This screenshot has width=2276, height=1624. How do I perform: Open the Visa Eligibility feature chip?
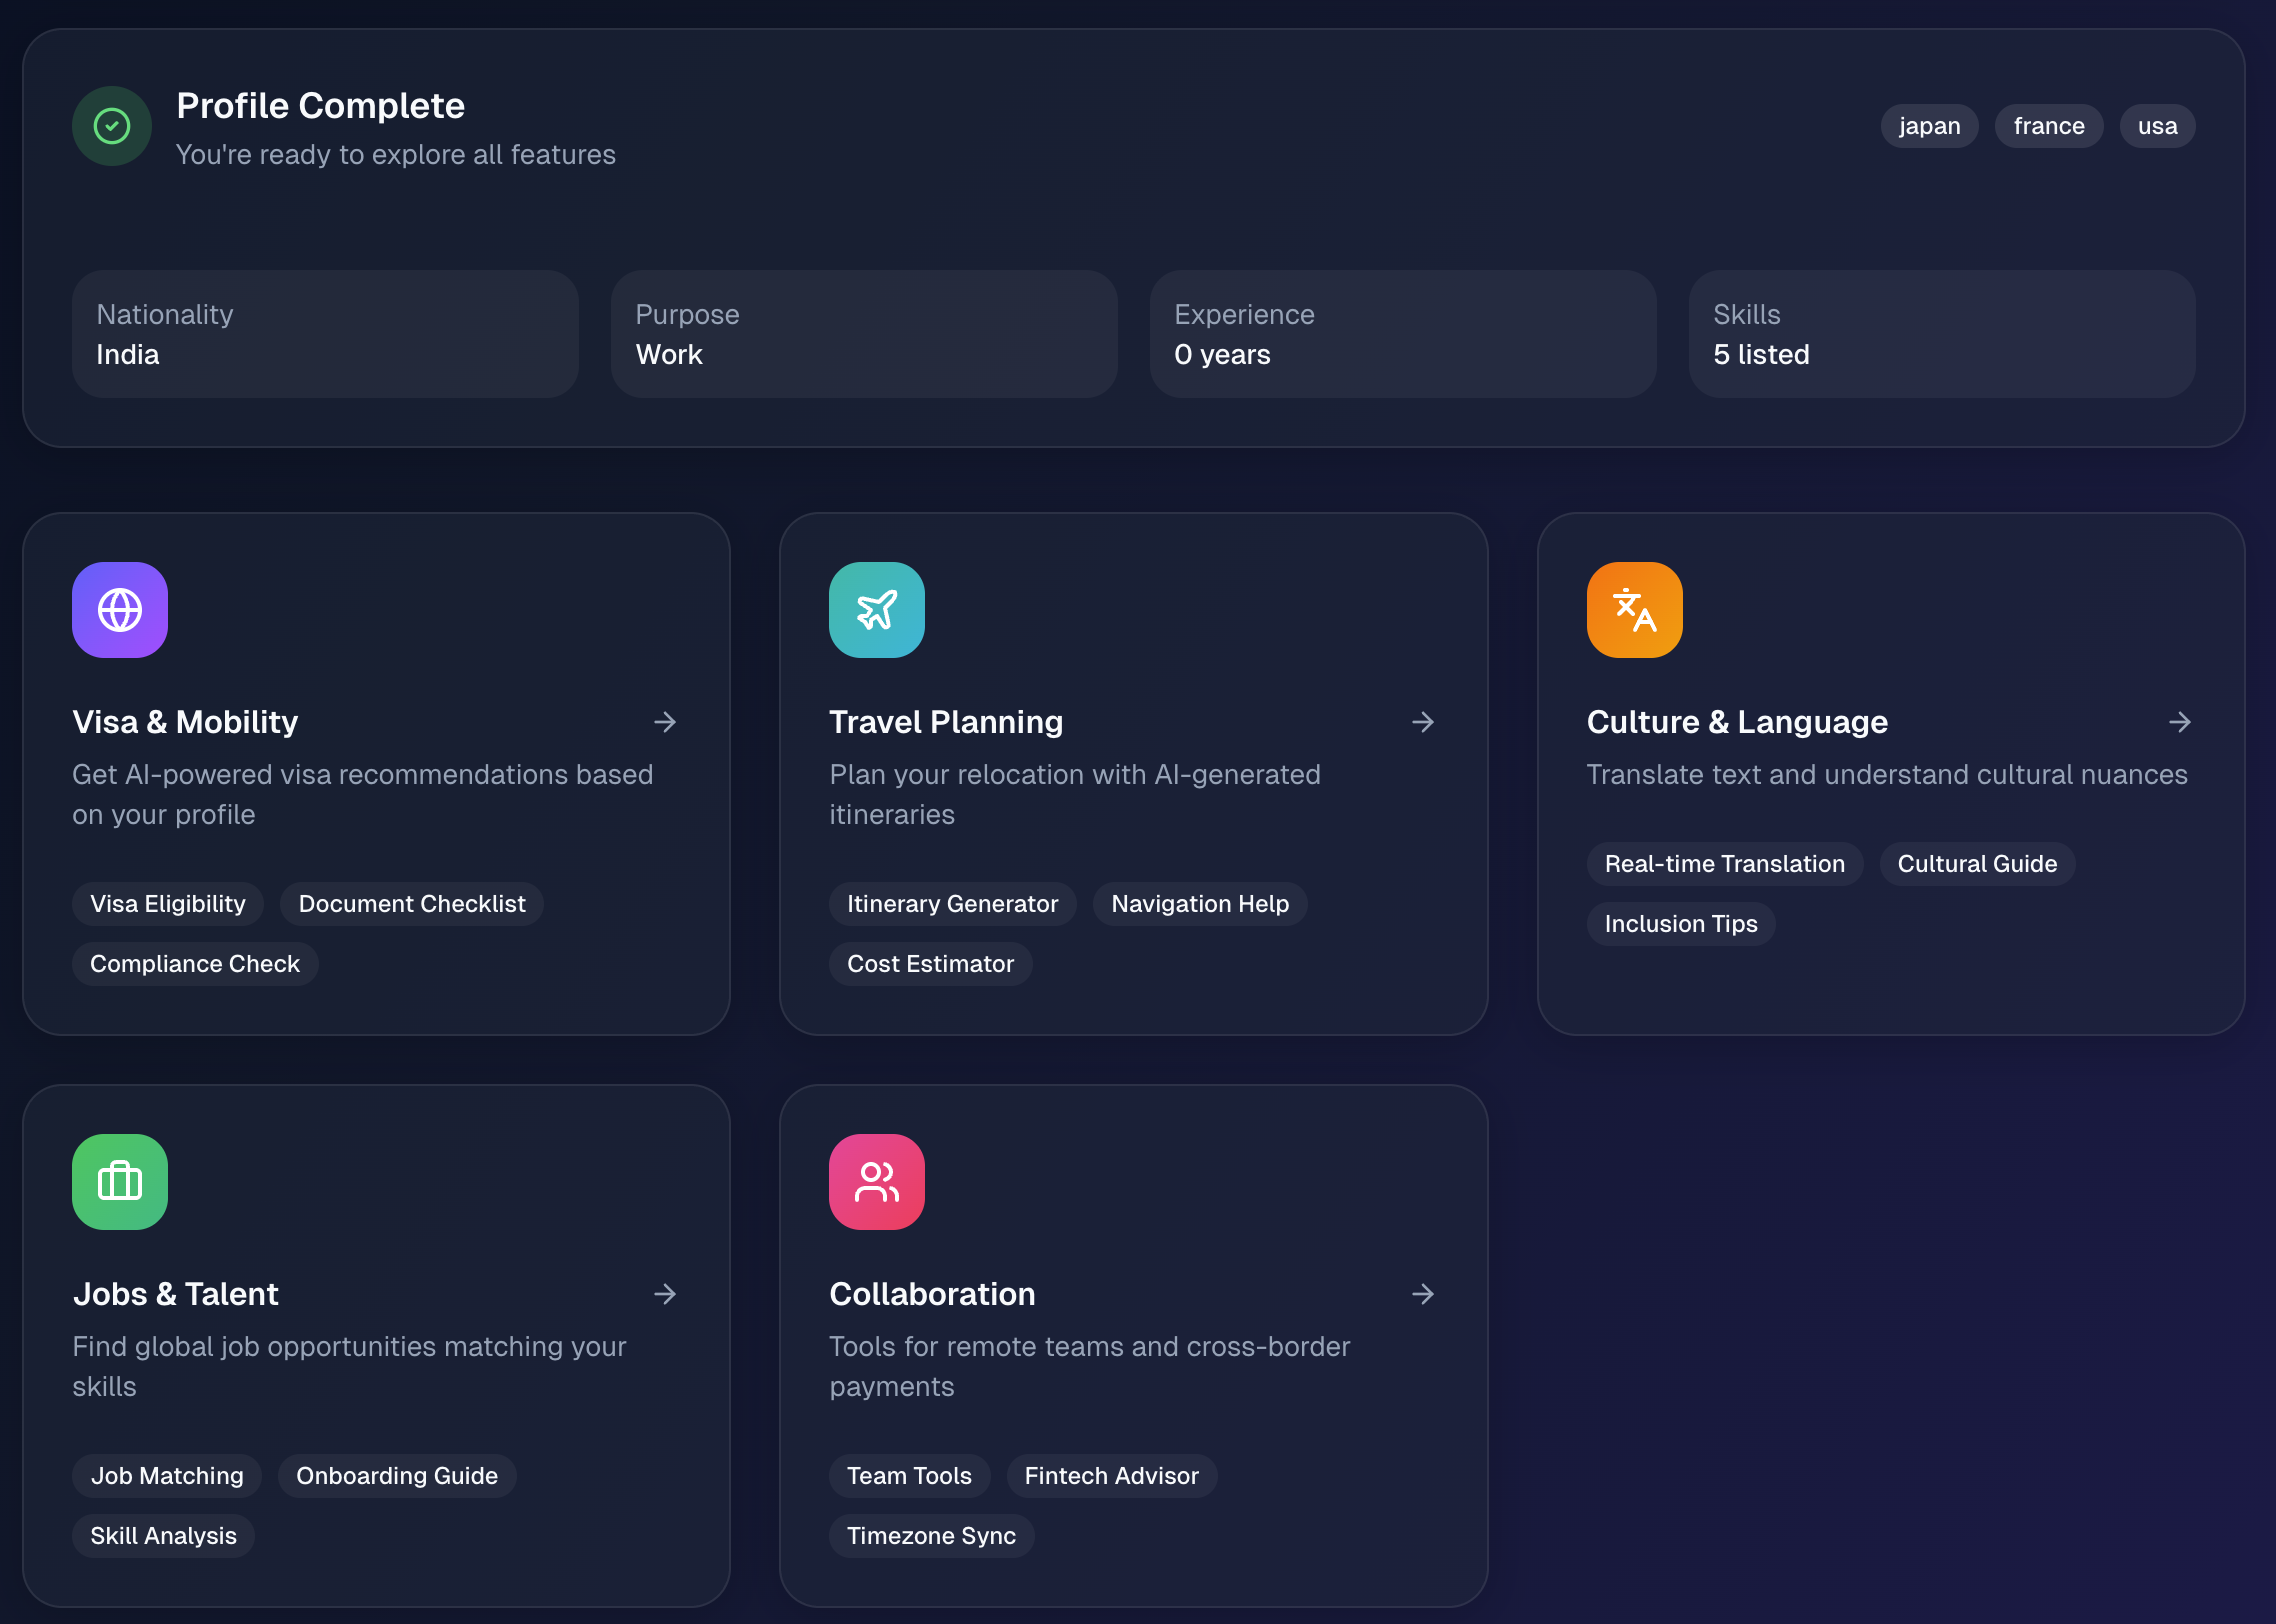point(168,904)
